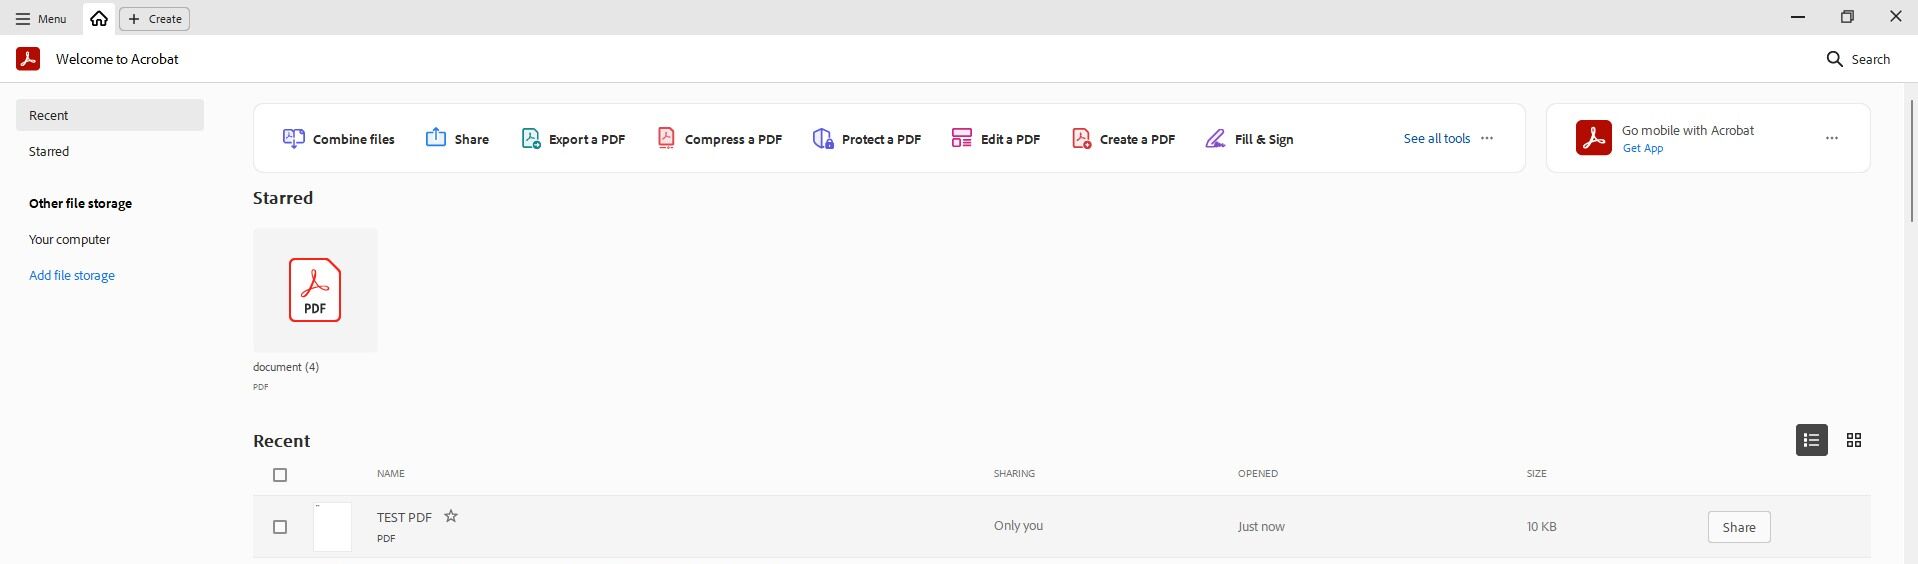The image size is (1918, 564).
Task: Sort by the NAME column header
Action: pyautogui.click(x=391, y=474)
